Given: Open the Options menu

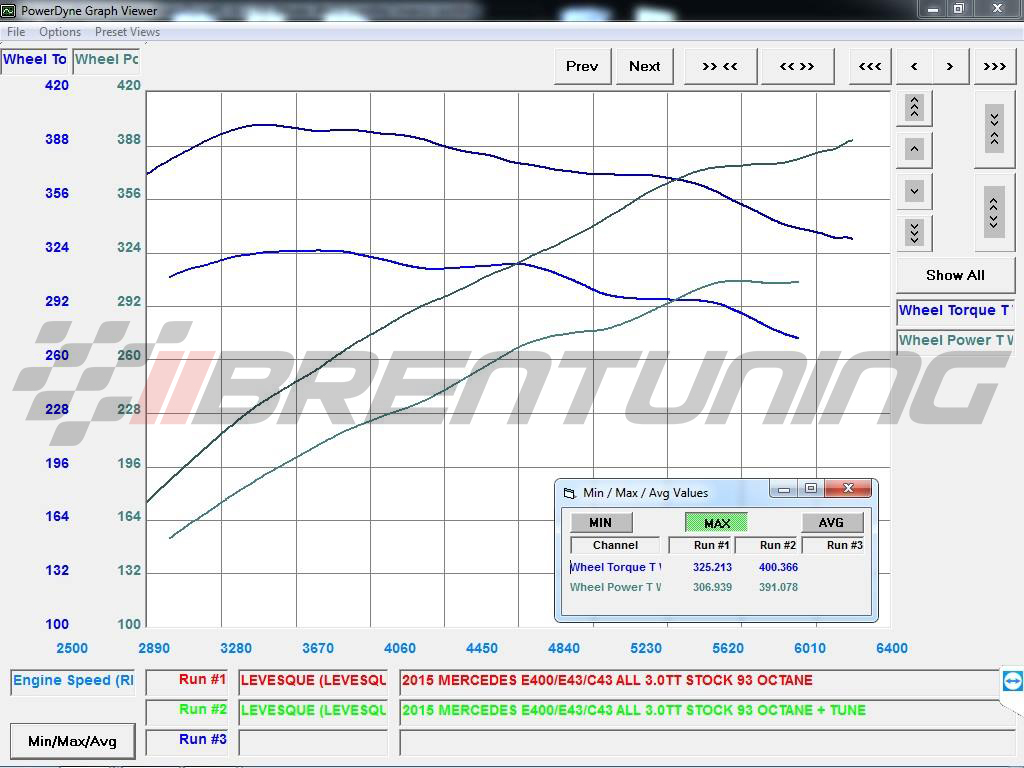Looking at the screenshot, I should click(60, 32).
